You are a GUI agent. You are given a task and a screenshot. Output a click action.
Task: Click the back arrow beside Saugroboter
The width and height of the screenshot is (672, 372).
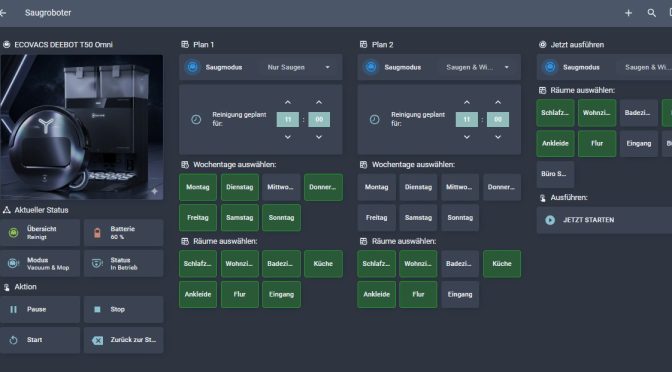3,13
